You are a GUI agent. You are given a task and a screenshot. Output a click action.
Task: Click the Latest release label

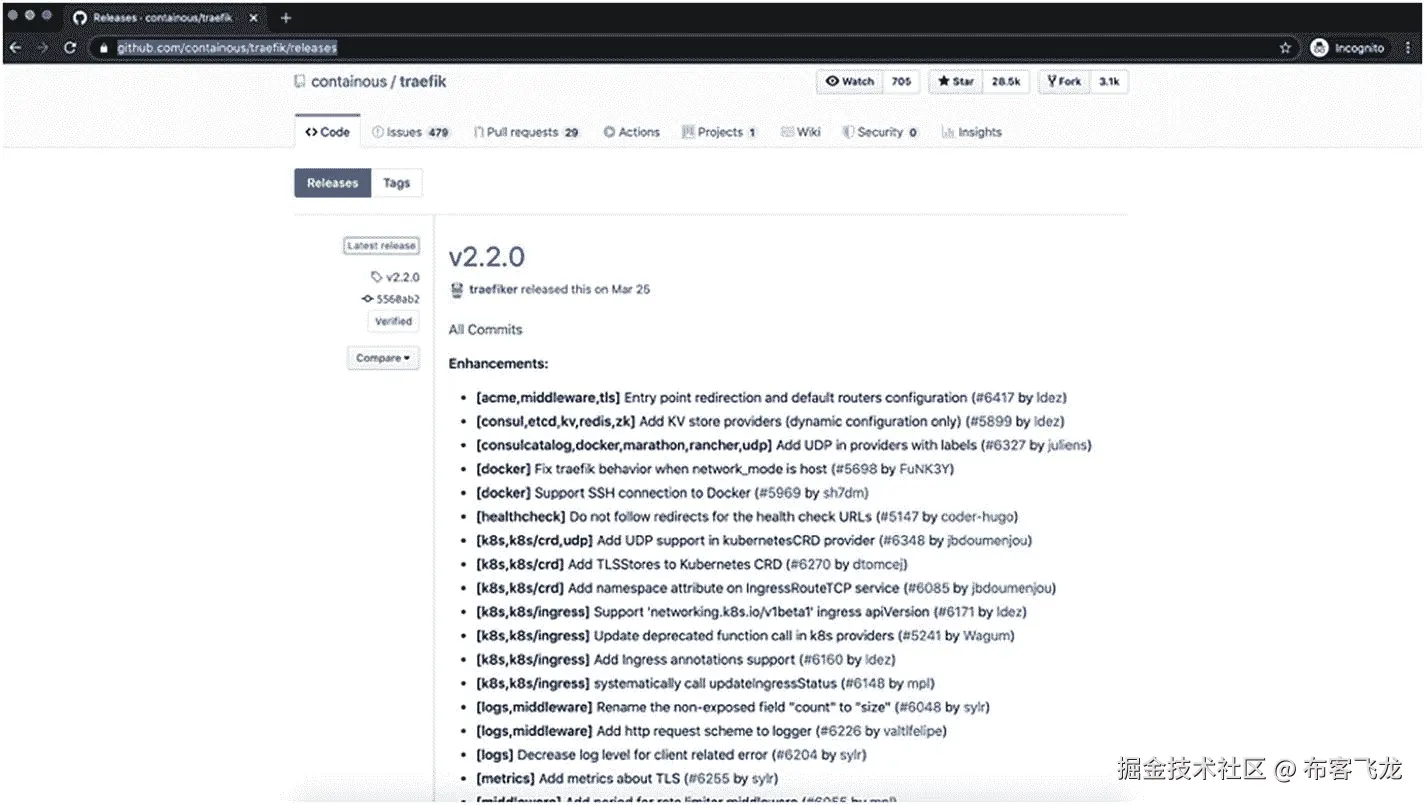381,245
